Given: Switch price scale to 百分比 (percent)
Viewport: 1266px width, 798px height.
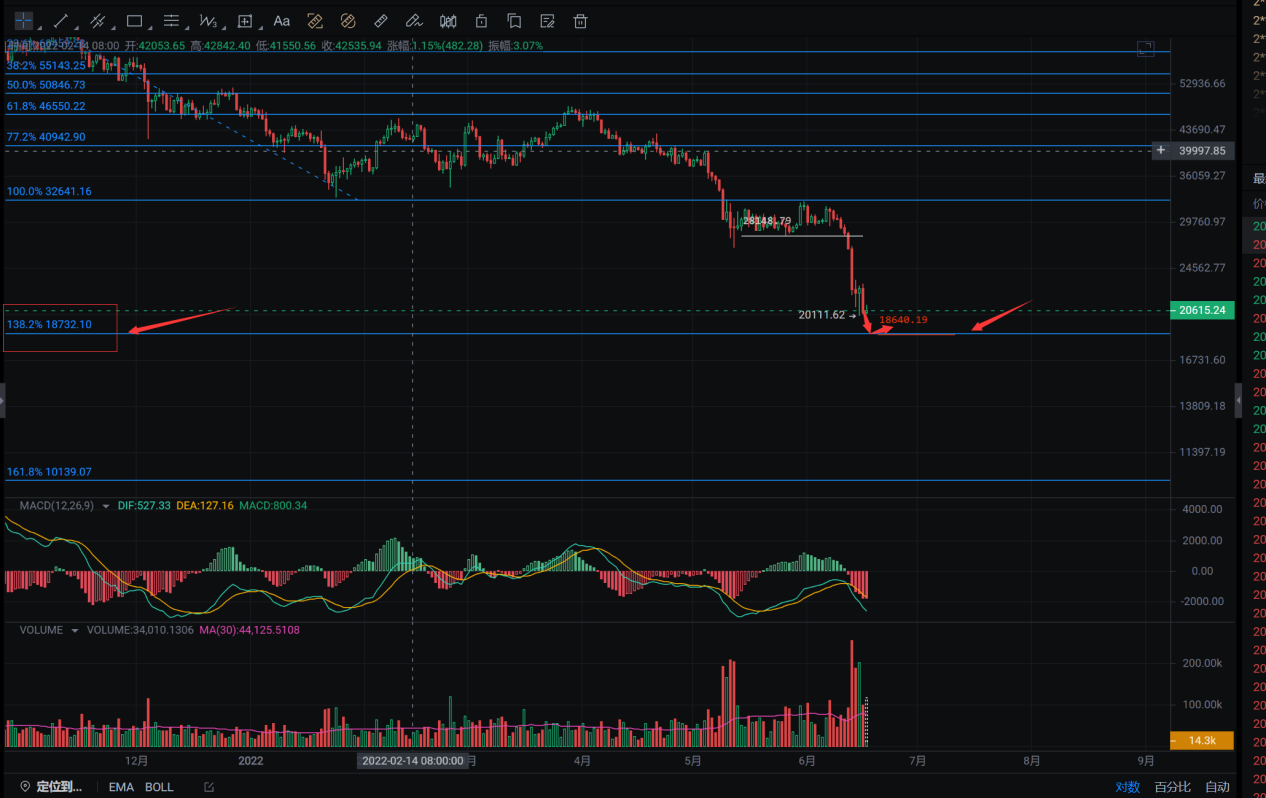Looking at the screenshot, I should pyautogui.click(x=1172, y=787).
